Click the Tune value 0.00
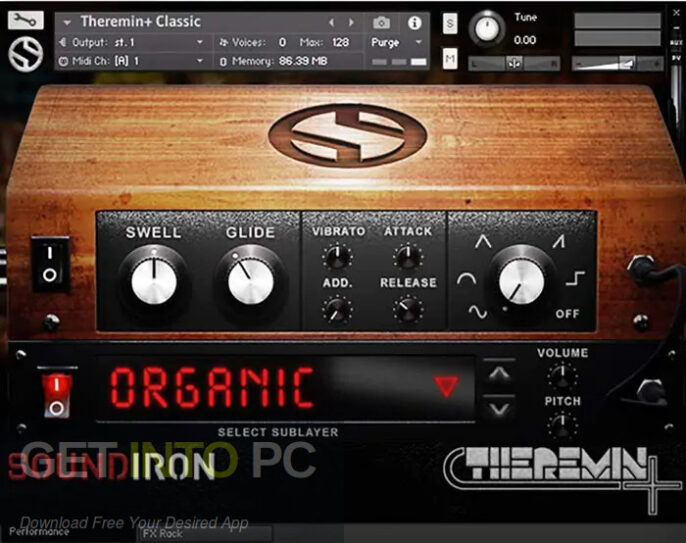Screen dimensions: 686x543 pos(525,40)
